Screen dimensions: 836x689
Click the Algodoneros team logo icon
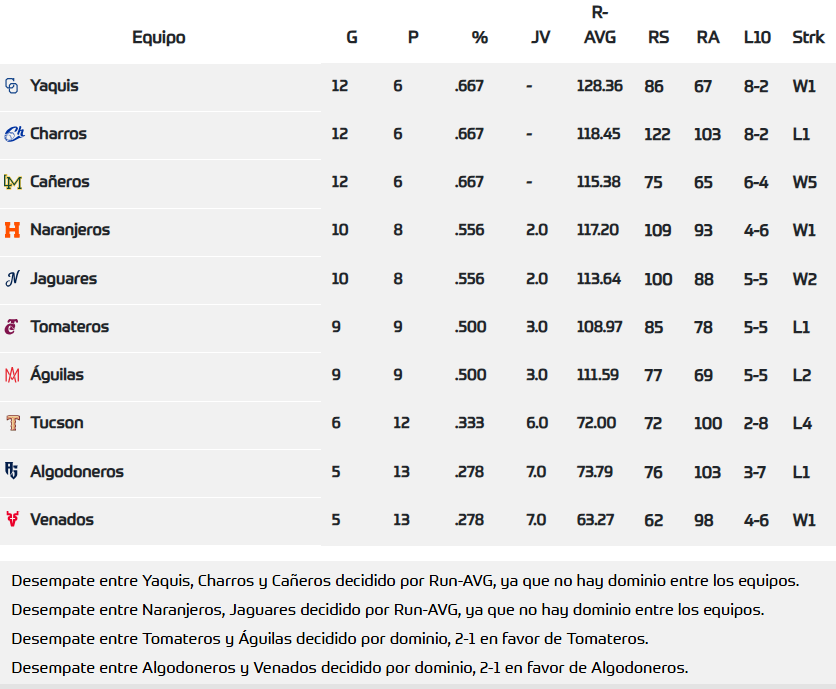point(12,471)
